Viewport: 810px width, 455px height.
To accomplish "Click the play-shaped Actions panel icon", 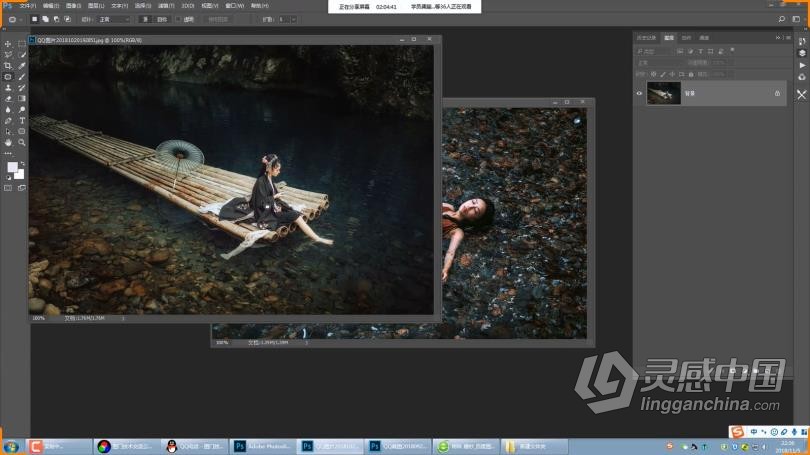I will click(802, 66).
